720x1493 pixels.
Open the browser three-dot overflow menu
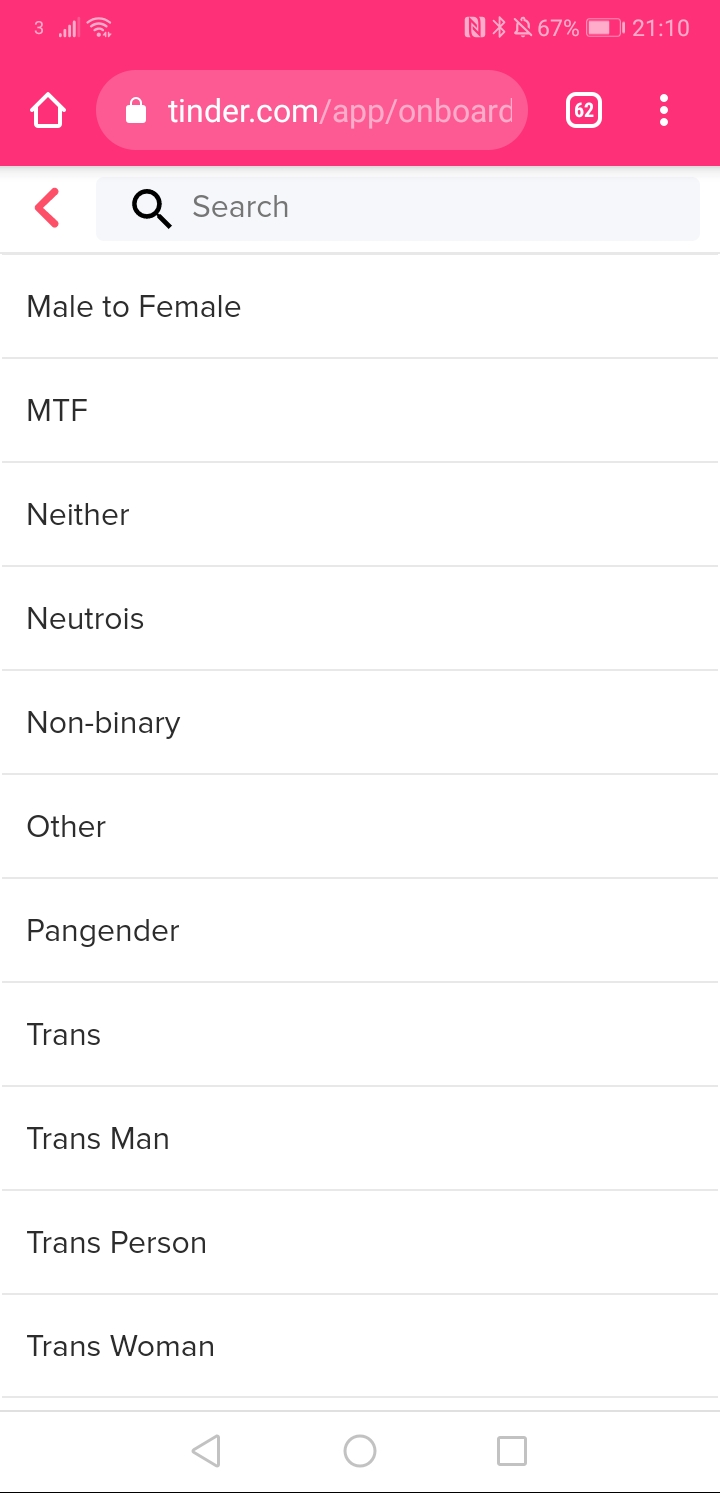(x=663, y=110)
